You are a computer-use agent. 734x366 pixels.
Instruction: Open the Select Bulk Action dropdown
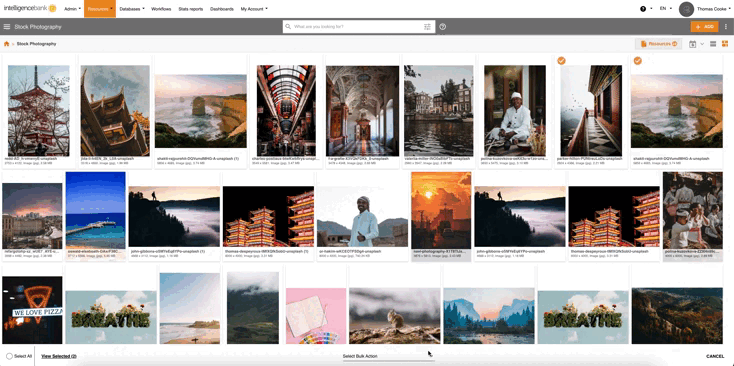point(388,357)
